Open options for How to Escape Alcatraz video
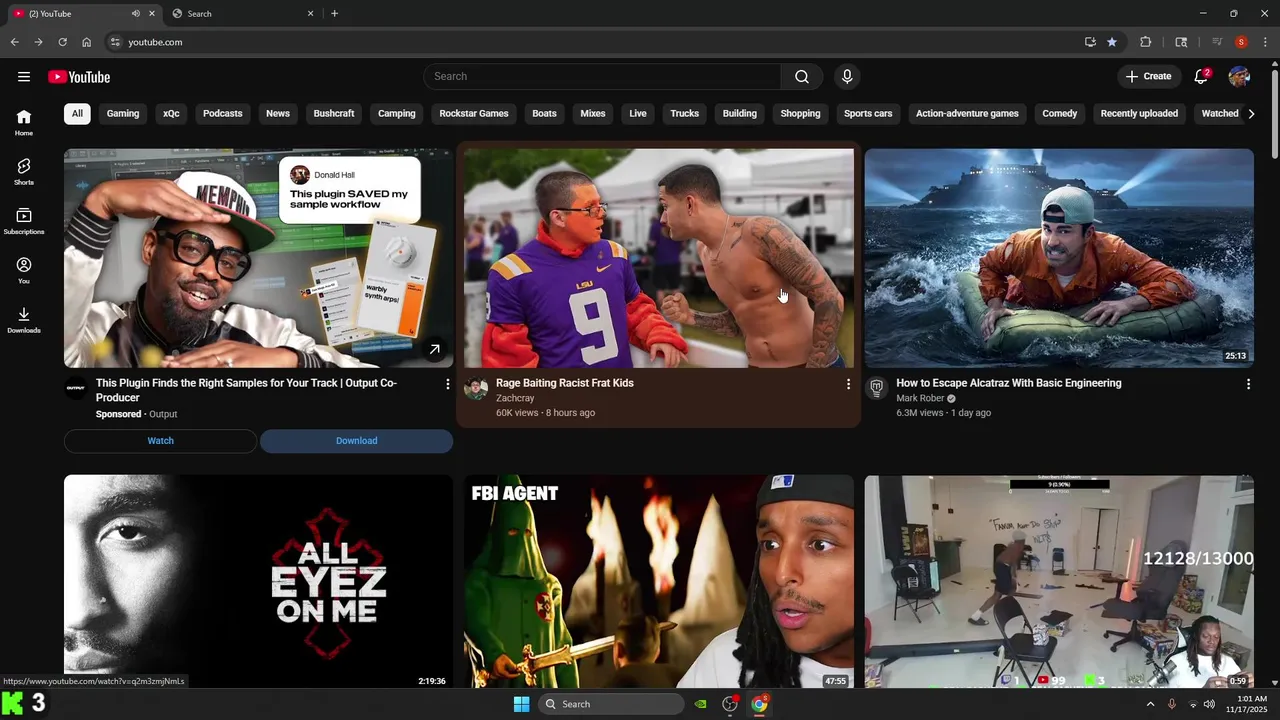The height and width of the screenshot is (720, 1280). [1248, 384]
